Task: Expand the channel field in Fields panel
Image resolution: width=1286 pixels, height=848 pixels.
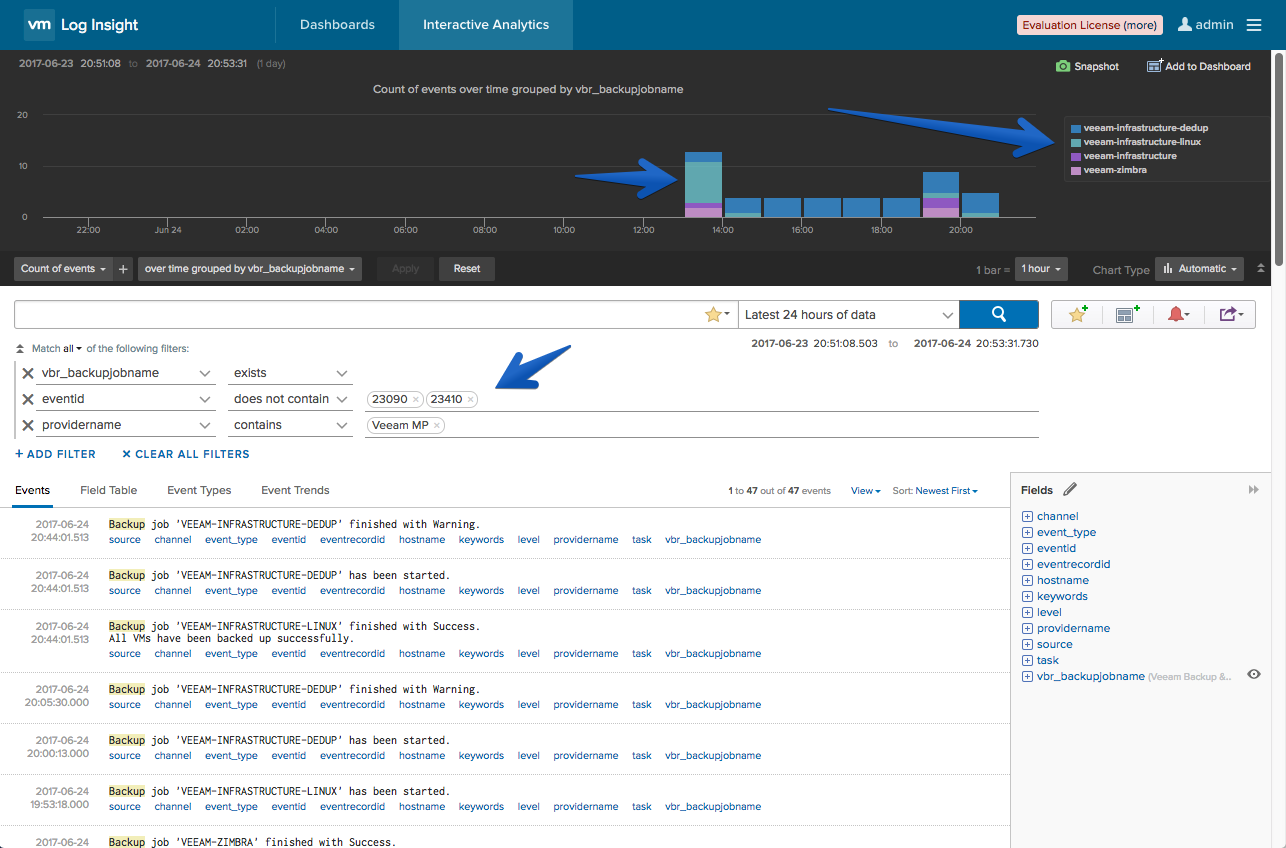Action: pyautogui.click(x=1027, y=516)
